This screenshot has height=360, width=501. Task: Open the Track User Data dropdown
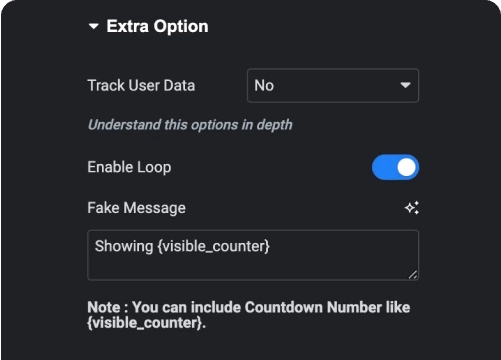[x=333, y=86]
